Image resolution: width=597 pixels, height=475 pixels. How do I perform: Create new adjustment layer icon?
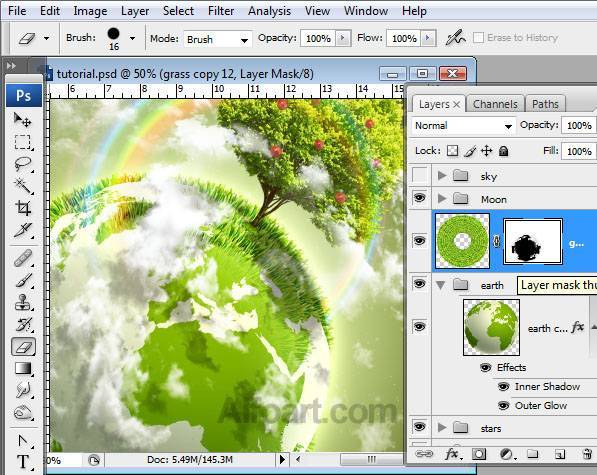point(507,454)
